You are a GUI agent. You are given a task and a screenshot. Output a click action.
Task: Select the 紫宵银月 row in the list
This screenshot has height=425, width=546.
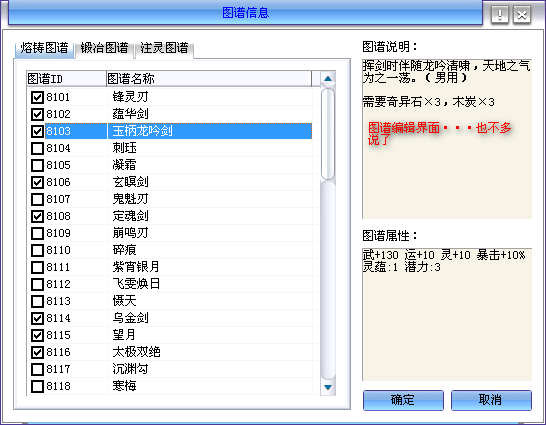169,267
